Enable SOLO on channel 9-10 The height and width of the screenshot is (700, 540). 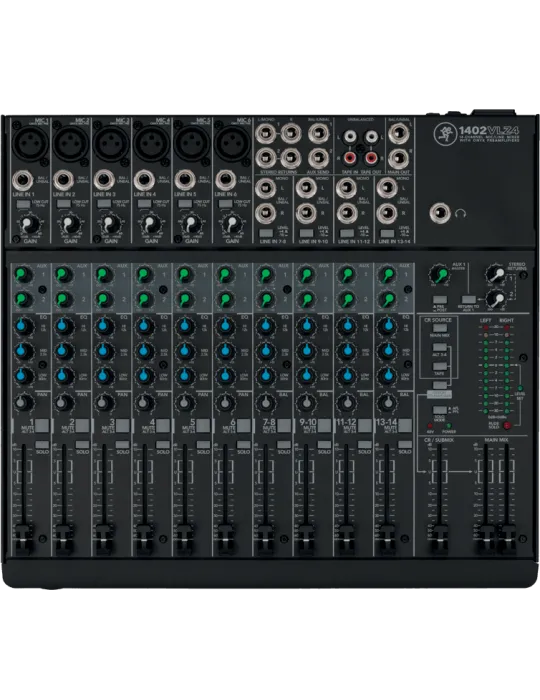pos(324,445)
